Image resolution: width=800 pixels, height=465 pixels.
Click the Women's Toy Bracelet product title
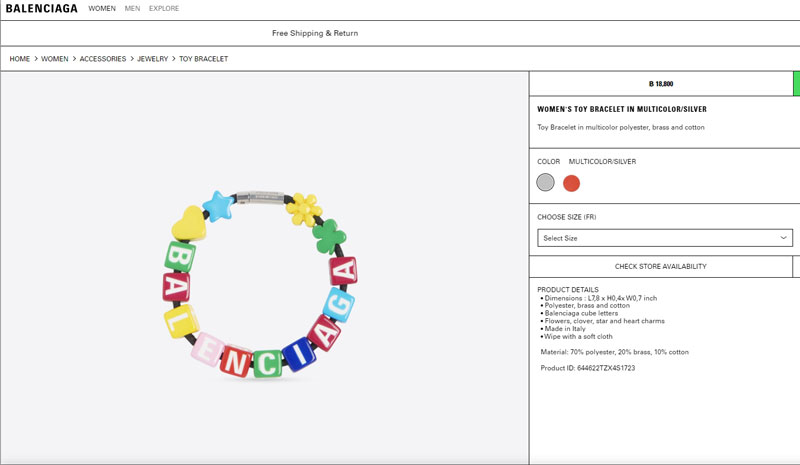click(x=622, y=109)
